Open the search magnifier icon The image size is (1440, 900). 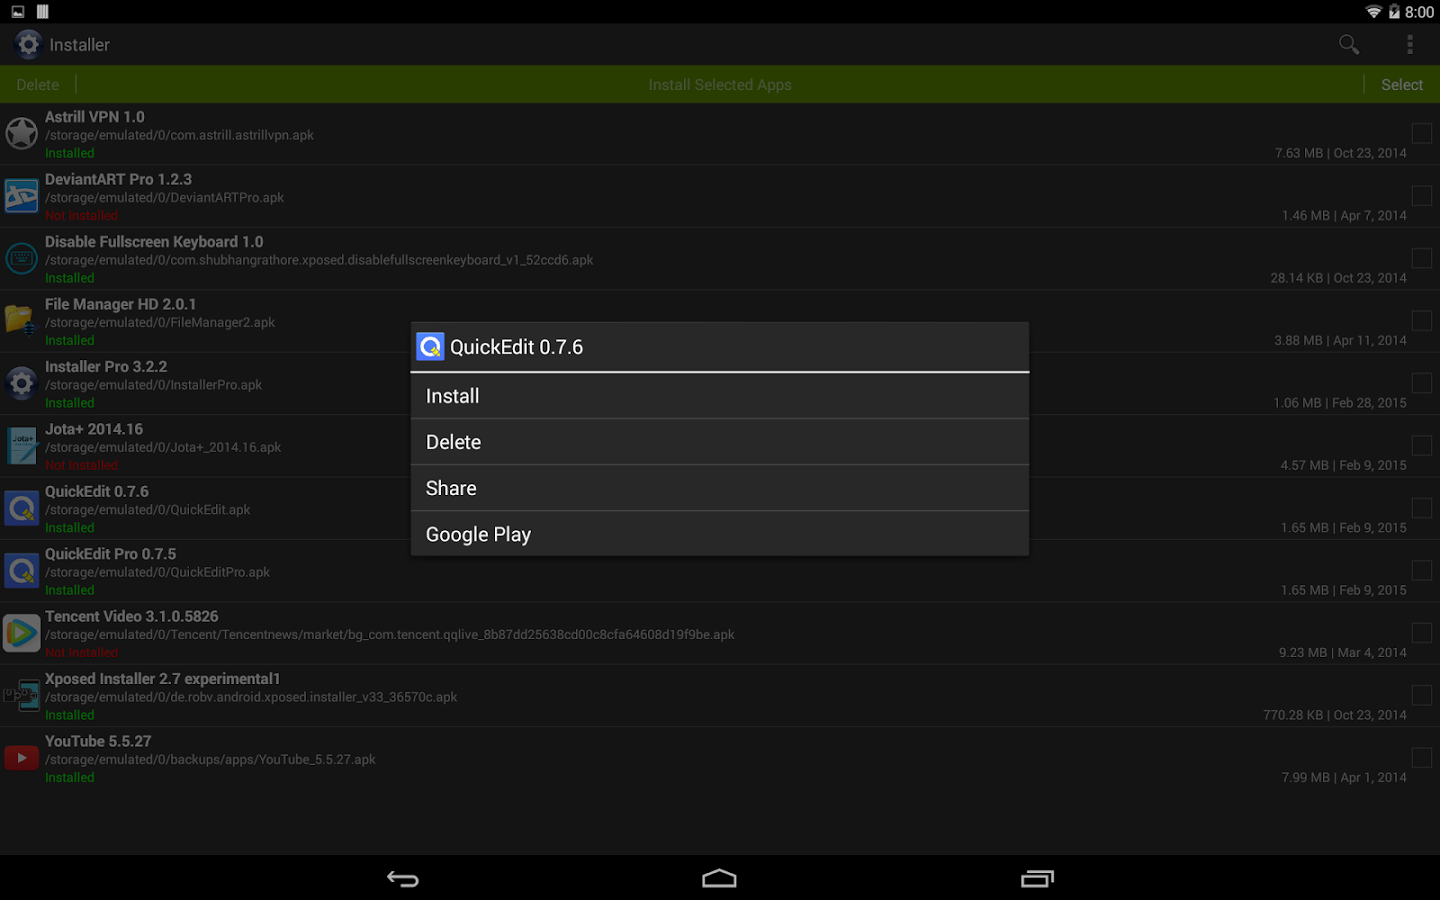click(x=1349, y=44)
